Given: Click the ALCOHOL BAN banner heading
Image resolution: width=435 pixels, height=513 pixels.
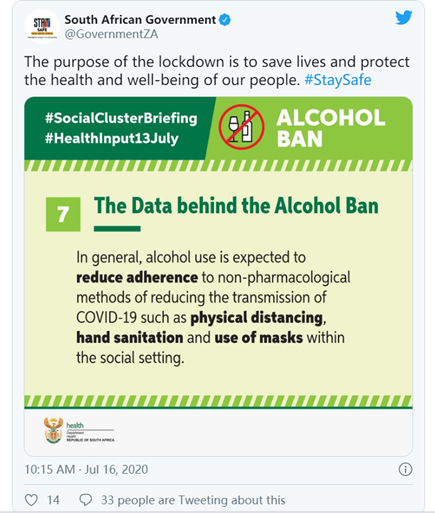Looking at the screenshot, I should [x=331, y=128].
